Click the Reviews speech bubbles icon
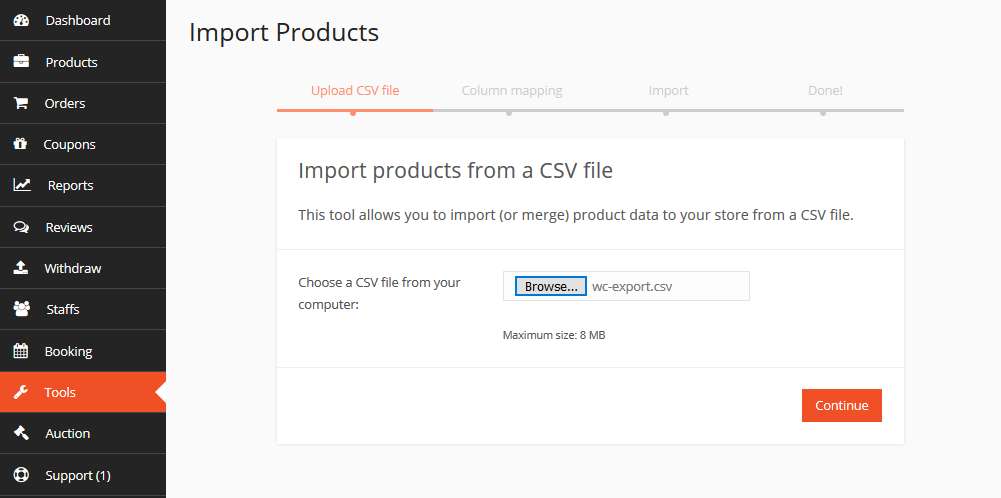This screenshot has height=498, width=1001. tap(21, 227)
